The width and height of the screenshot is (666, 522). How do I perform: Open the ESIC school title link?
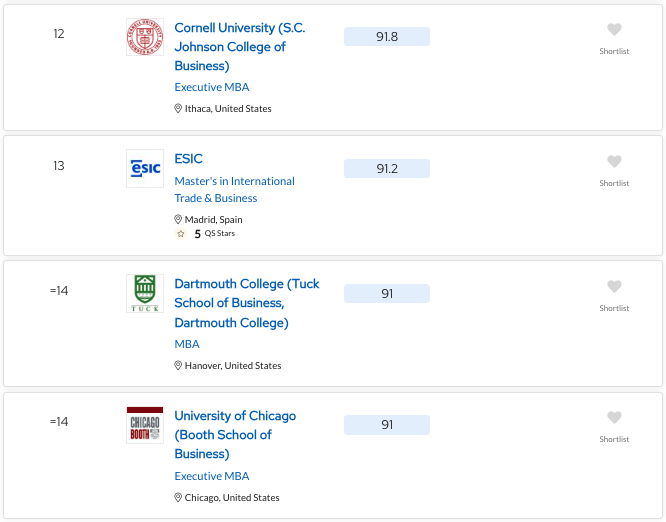point(188,159)
